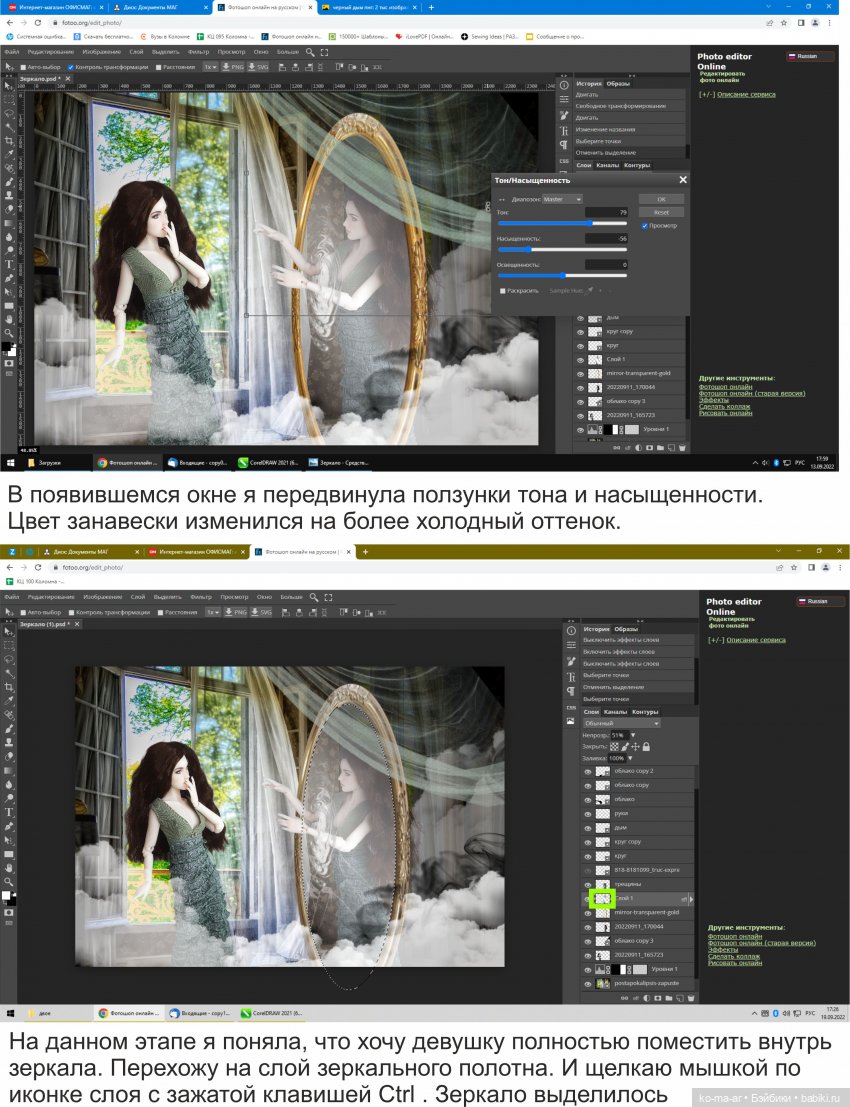Hide the трещины layer via eye icon

[588, 884]
